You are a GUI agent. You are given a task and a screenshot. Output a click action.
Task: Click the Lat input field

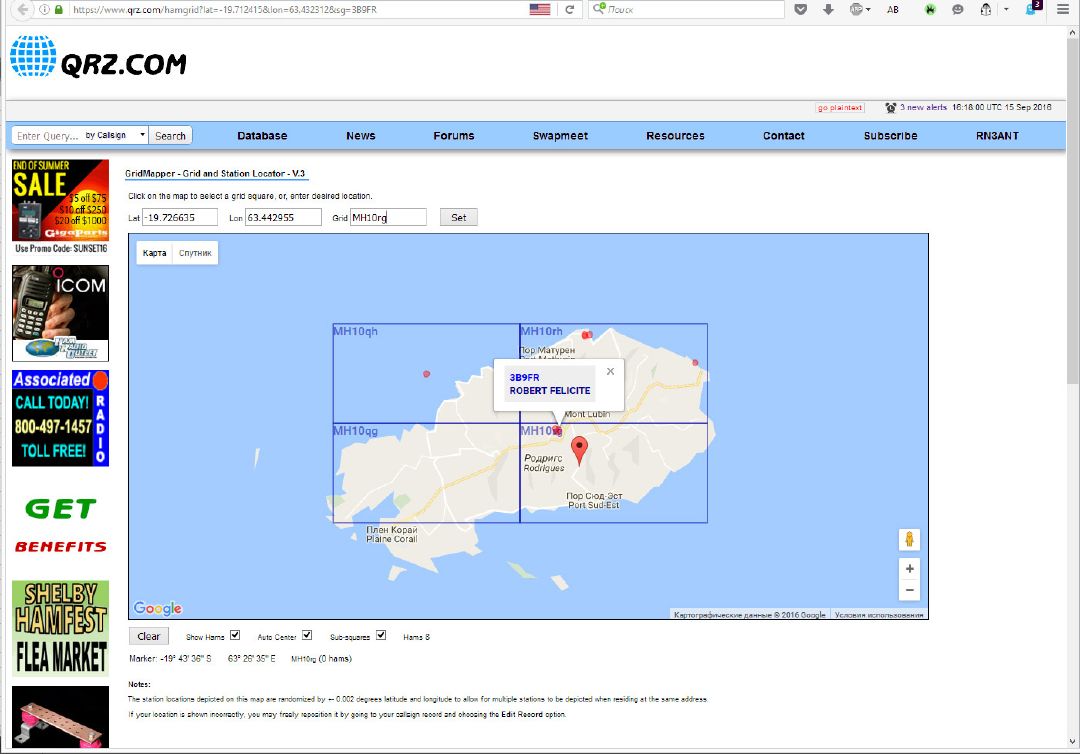click(180, 218)
